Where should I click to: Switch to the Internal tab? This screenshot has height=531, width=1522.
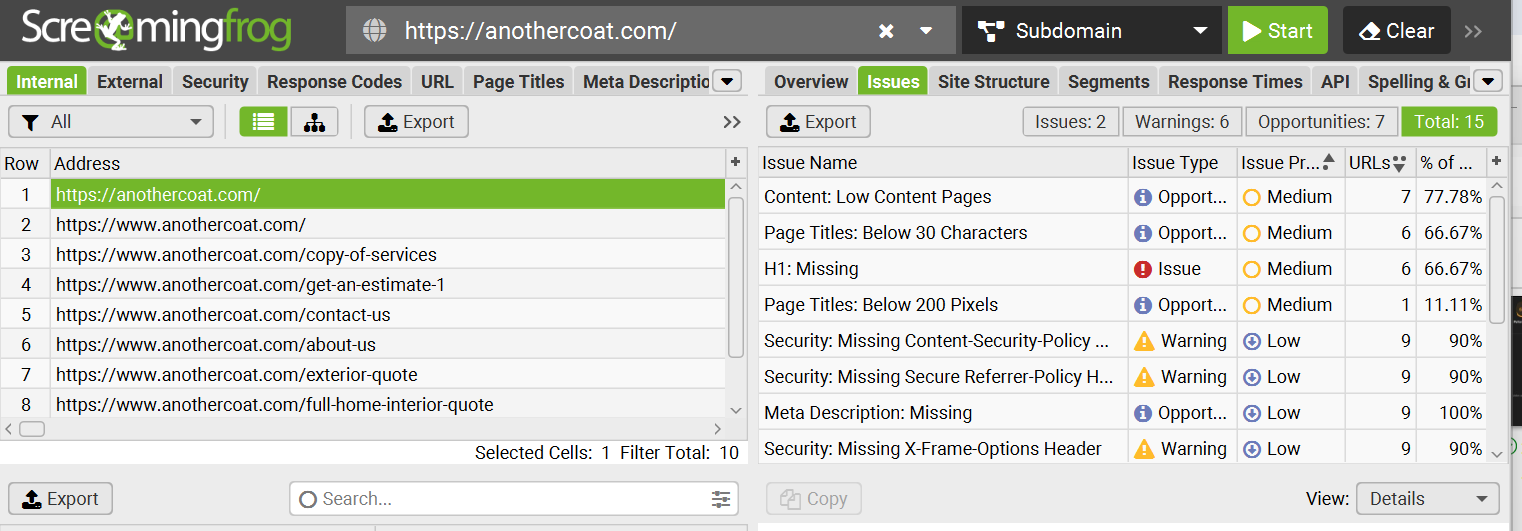click(x=47, y=81)
